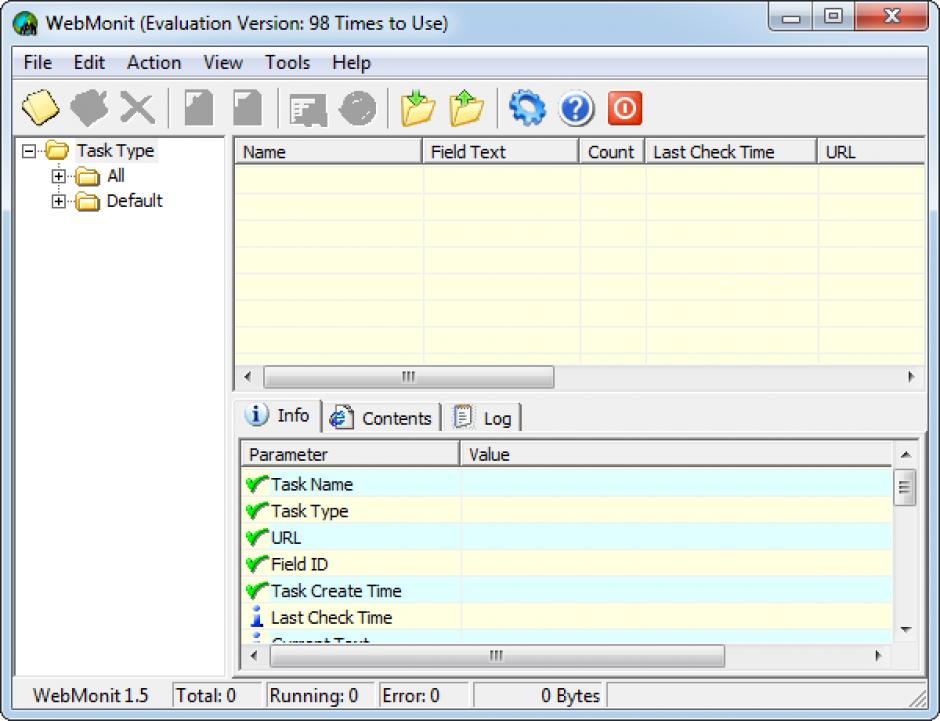Open the Action menu
The height and width of the screenshot is (721, 940).
point(154,62)
